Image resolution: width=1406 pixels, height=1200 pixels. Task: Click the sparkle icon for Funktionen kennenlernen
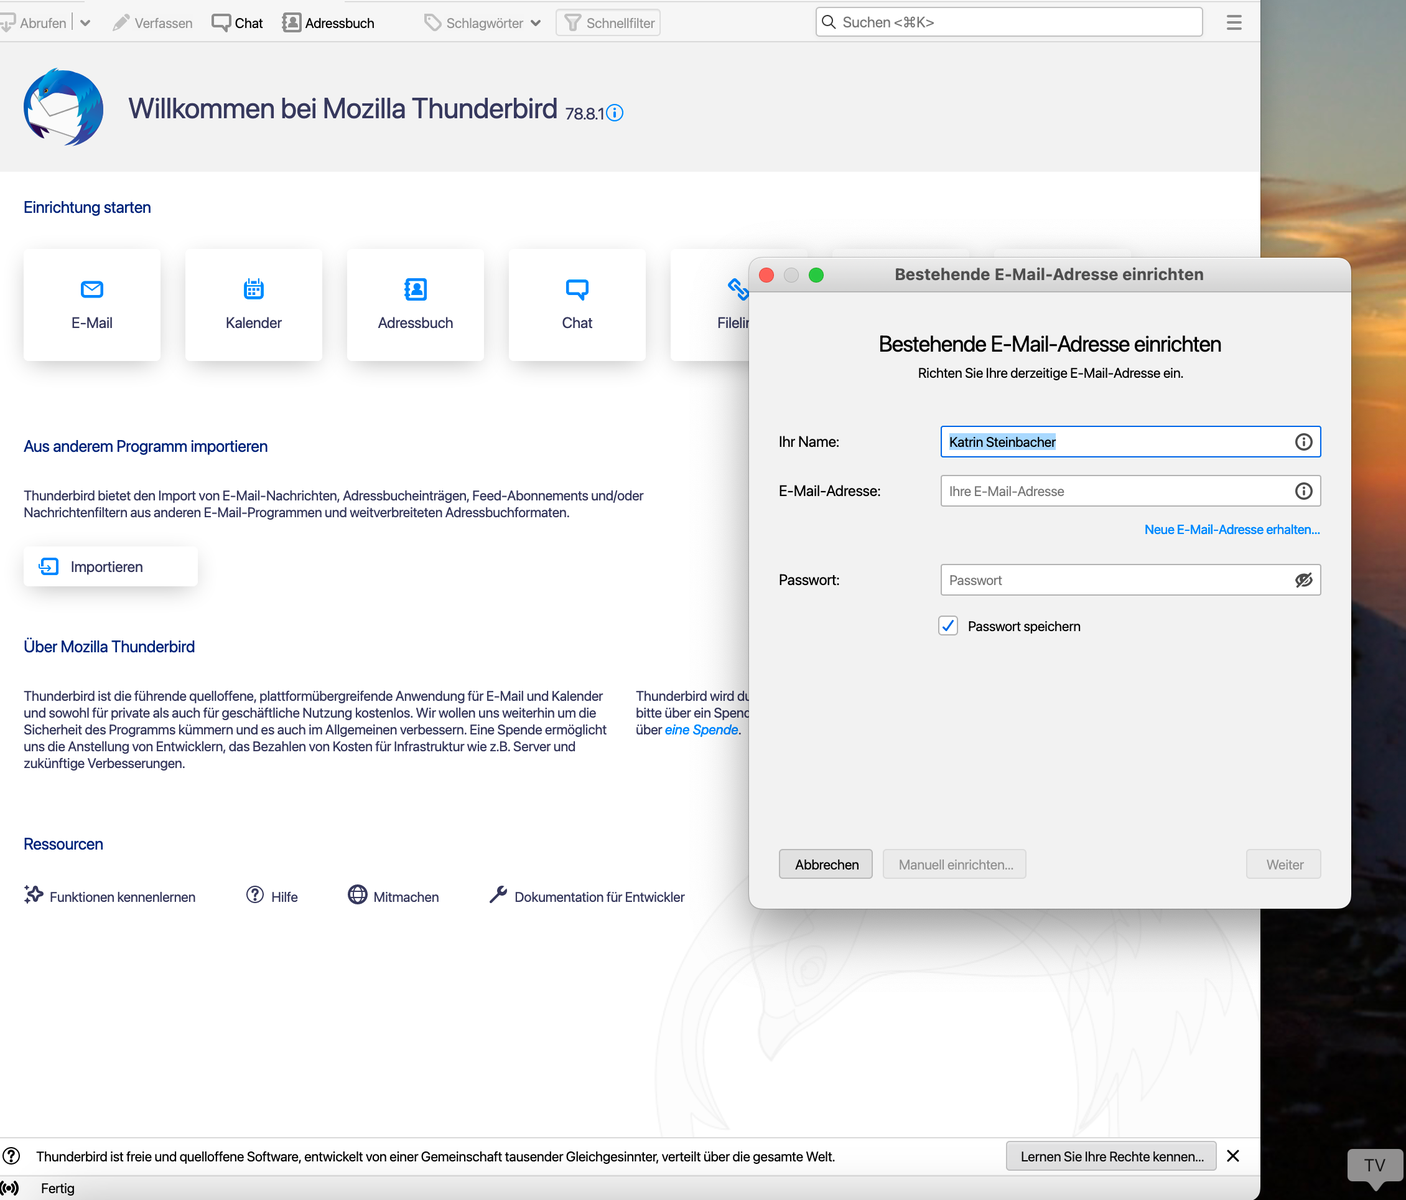[x=34, y=895]
